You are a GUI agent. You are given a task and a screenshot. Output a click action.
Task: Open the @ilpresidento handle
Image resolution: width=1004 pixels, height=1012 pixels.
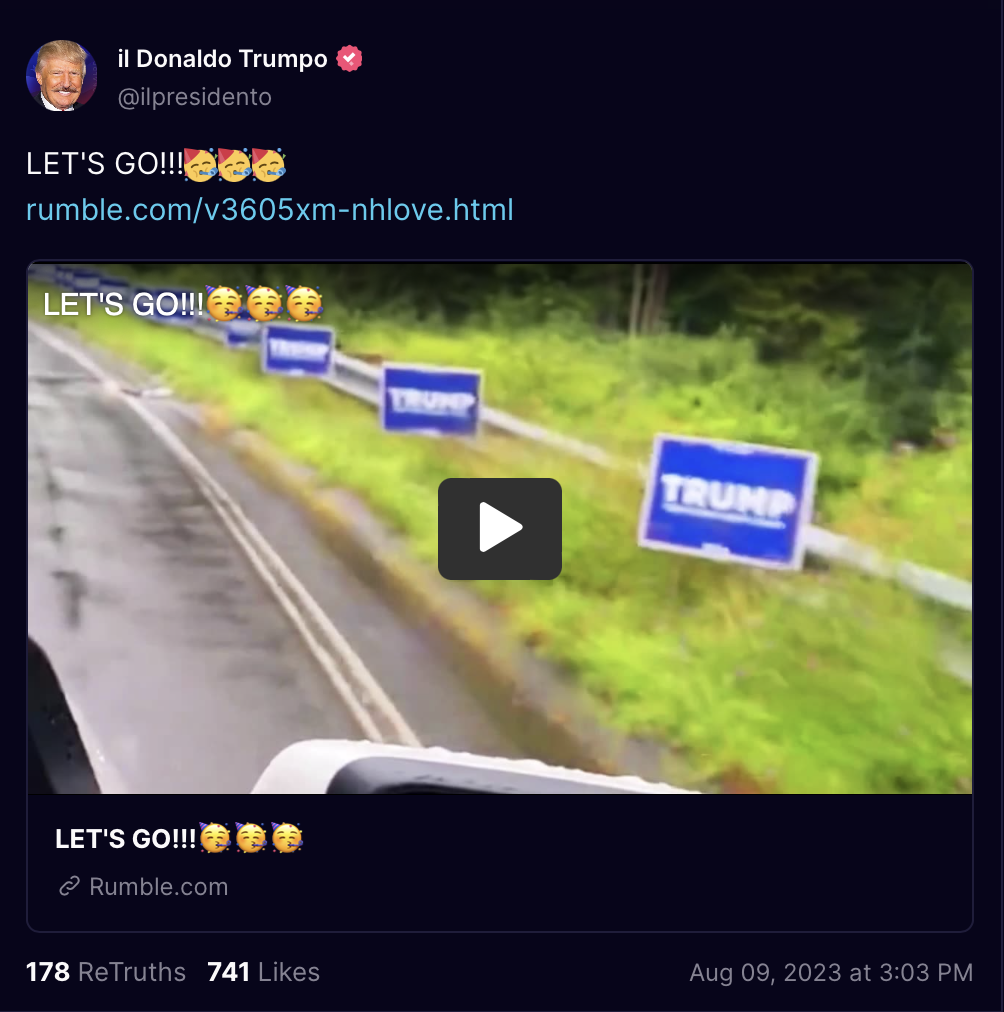coord(194,97)
